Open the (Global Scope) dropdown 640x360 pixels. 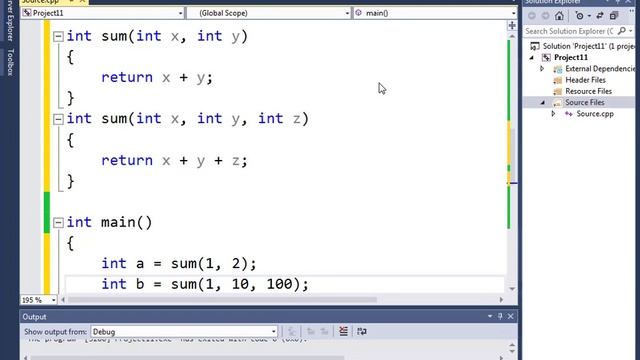(269, 13)
